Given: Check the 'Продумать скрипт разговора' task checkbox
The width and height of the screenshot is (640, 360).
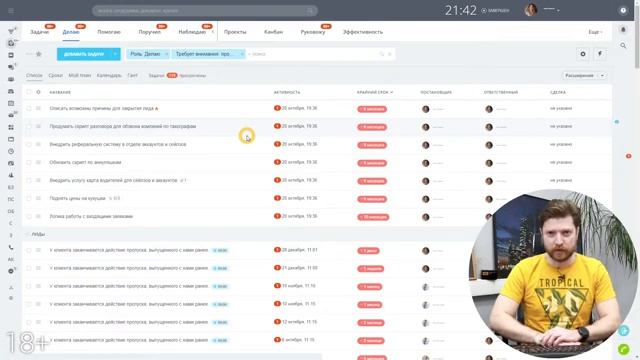Looking at the screenshot, I should point(29,127).
